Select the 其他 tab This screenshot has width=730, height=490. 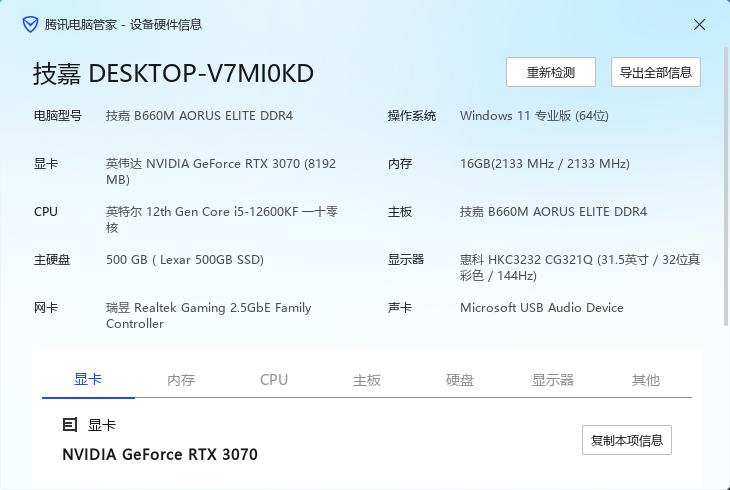pos(646,380)
